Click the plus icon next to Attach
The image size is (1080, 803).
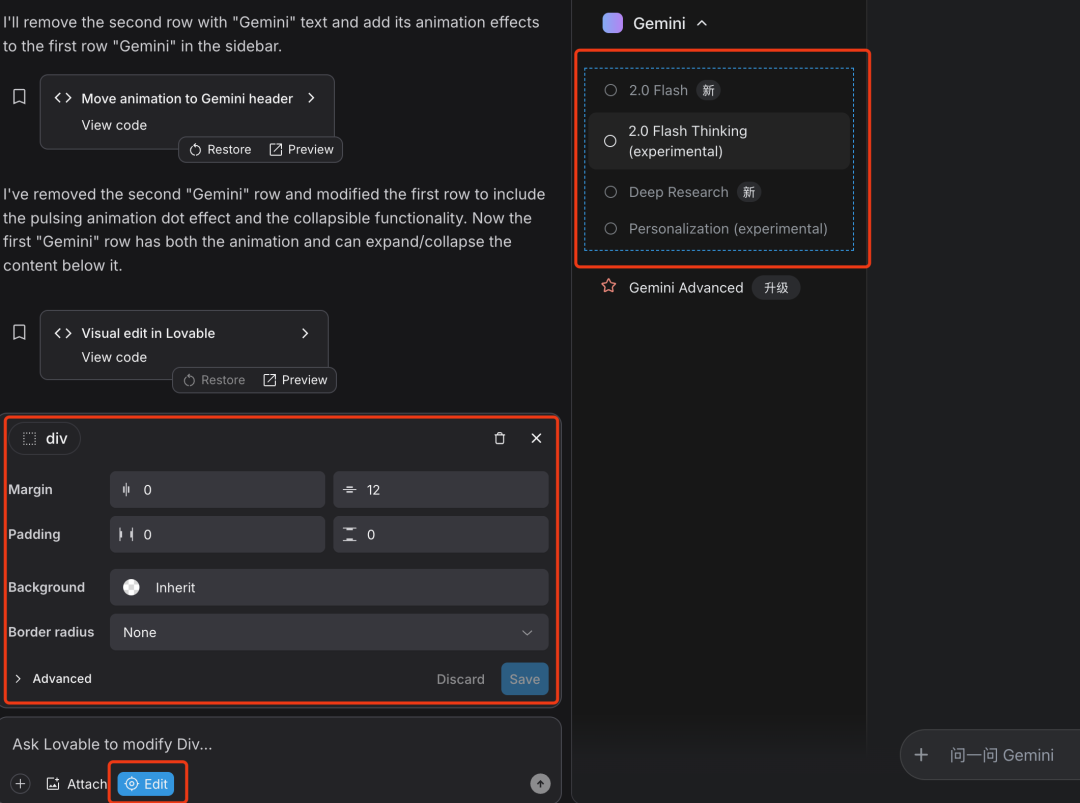click(x=21, y=784)
